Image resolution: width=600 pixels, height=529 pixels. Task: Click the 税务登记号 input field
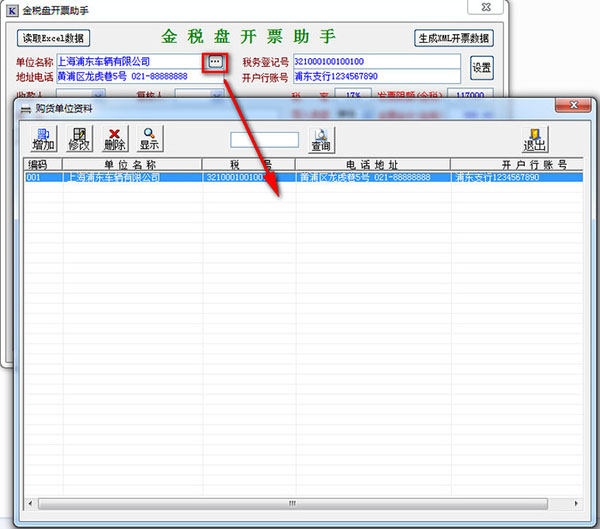375,62
